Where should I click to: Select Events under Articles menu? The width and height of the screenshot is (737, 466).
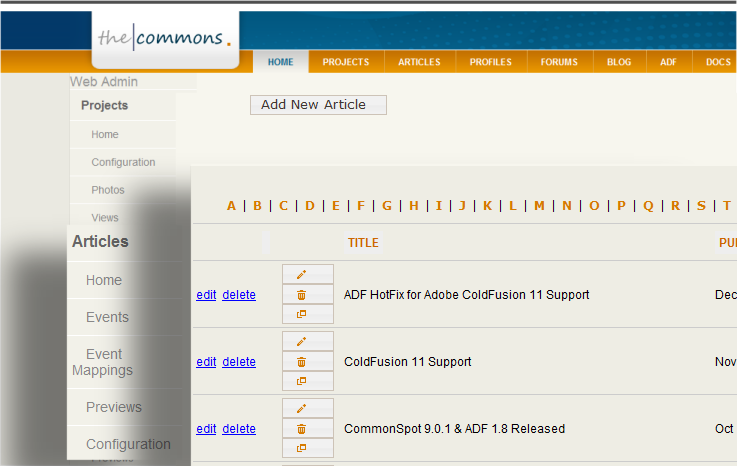[x=107, y=317]
